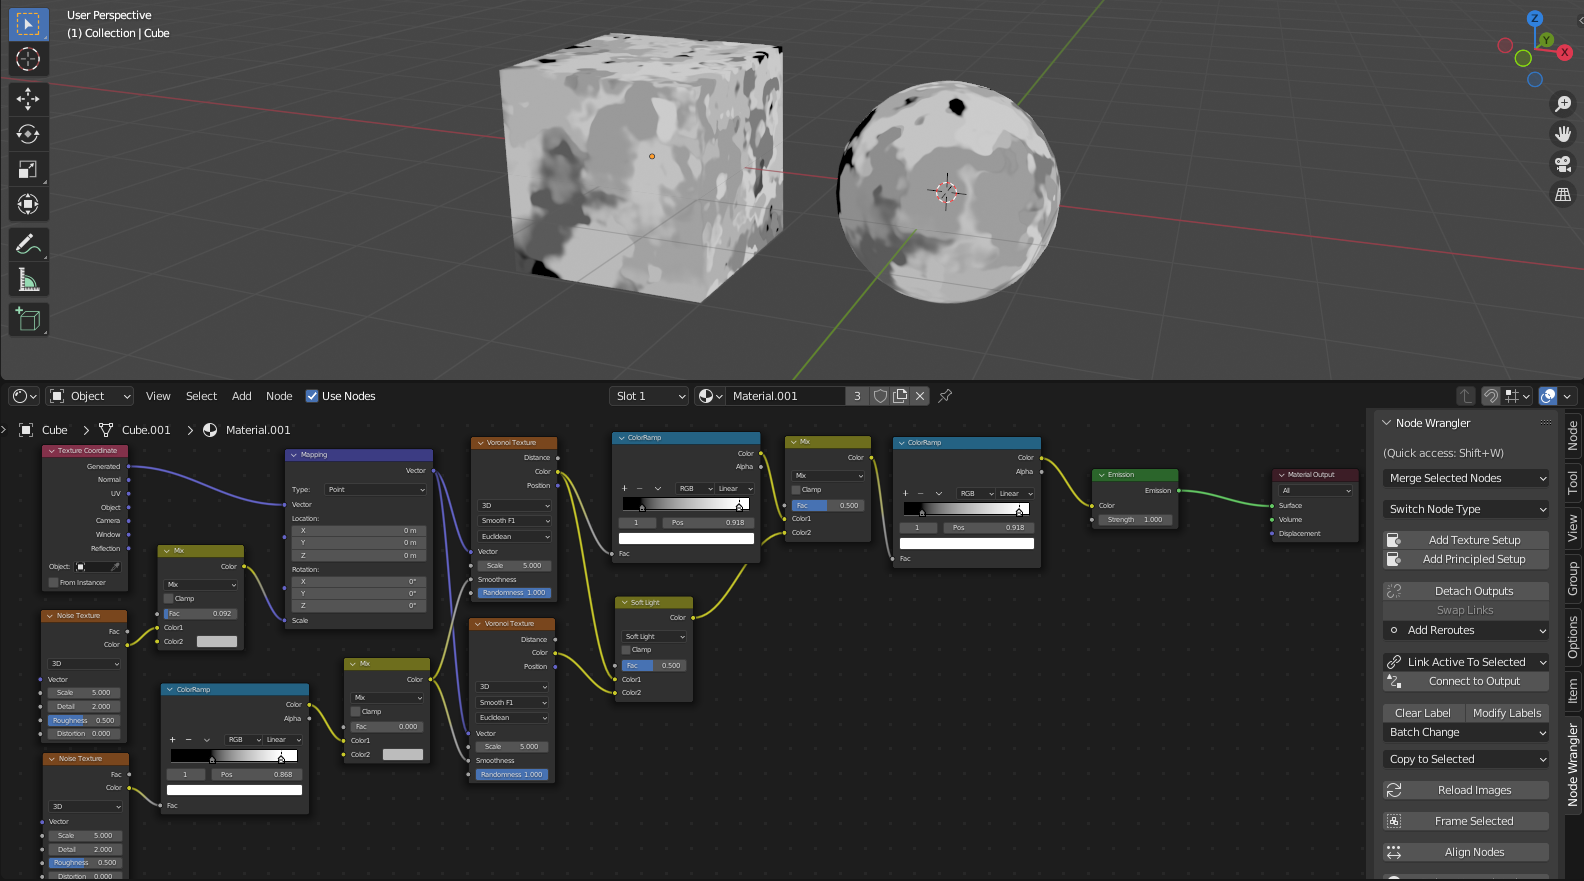Activate the Rotate tool

point(28,134)
